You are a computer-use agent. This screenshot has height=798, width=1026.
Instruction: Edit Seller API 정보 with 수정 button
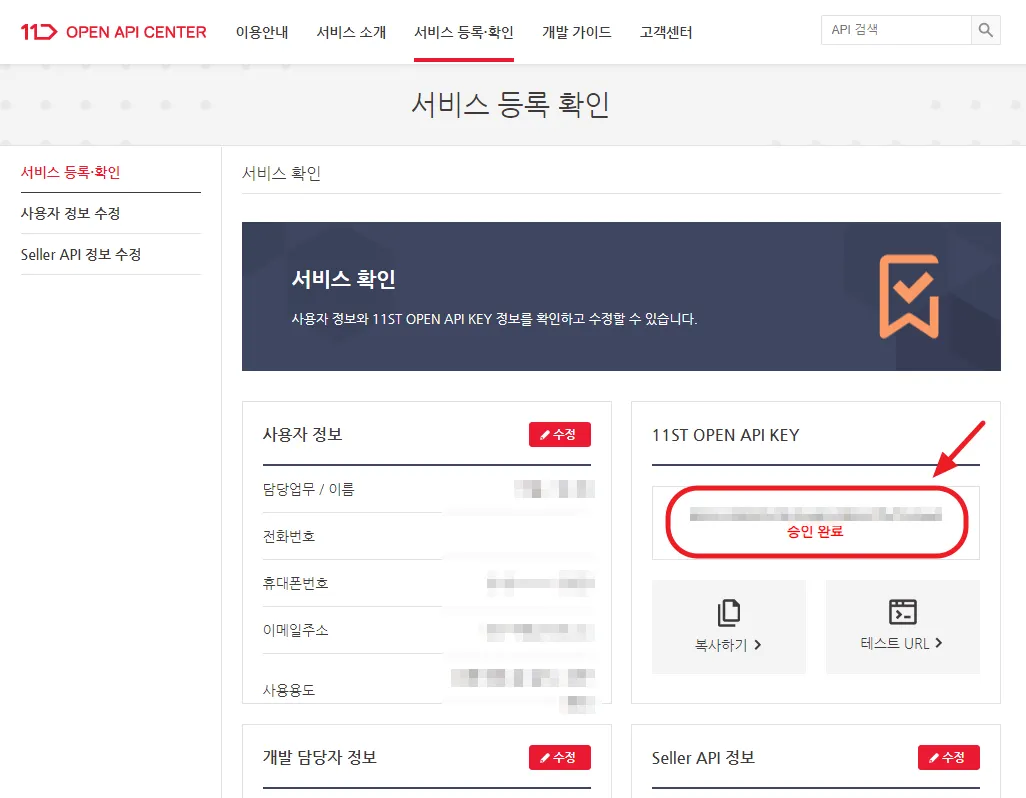(948, 757)
